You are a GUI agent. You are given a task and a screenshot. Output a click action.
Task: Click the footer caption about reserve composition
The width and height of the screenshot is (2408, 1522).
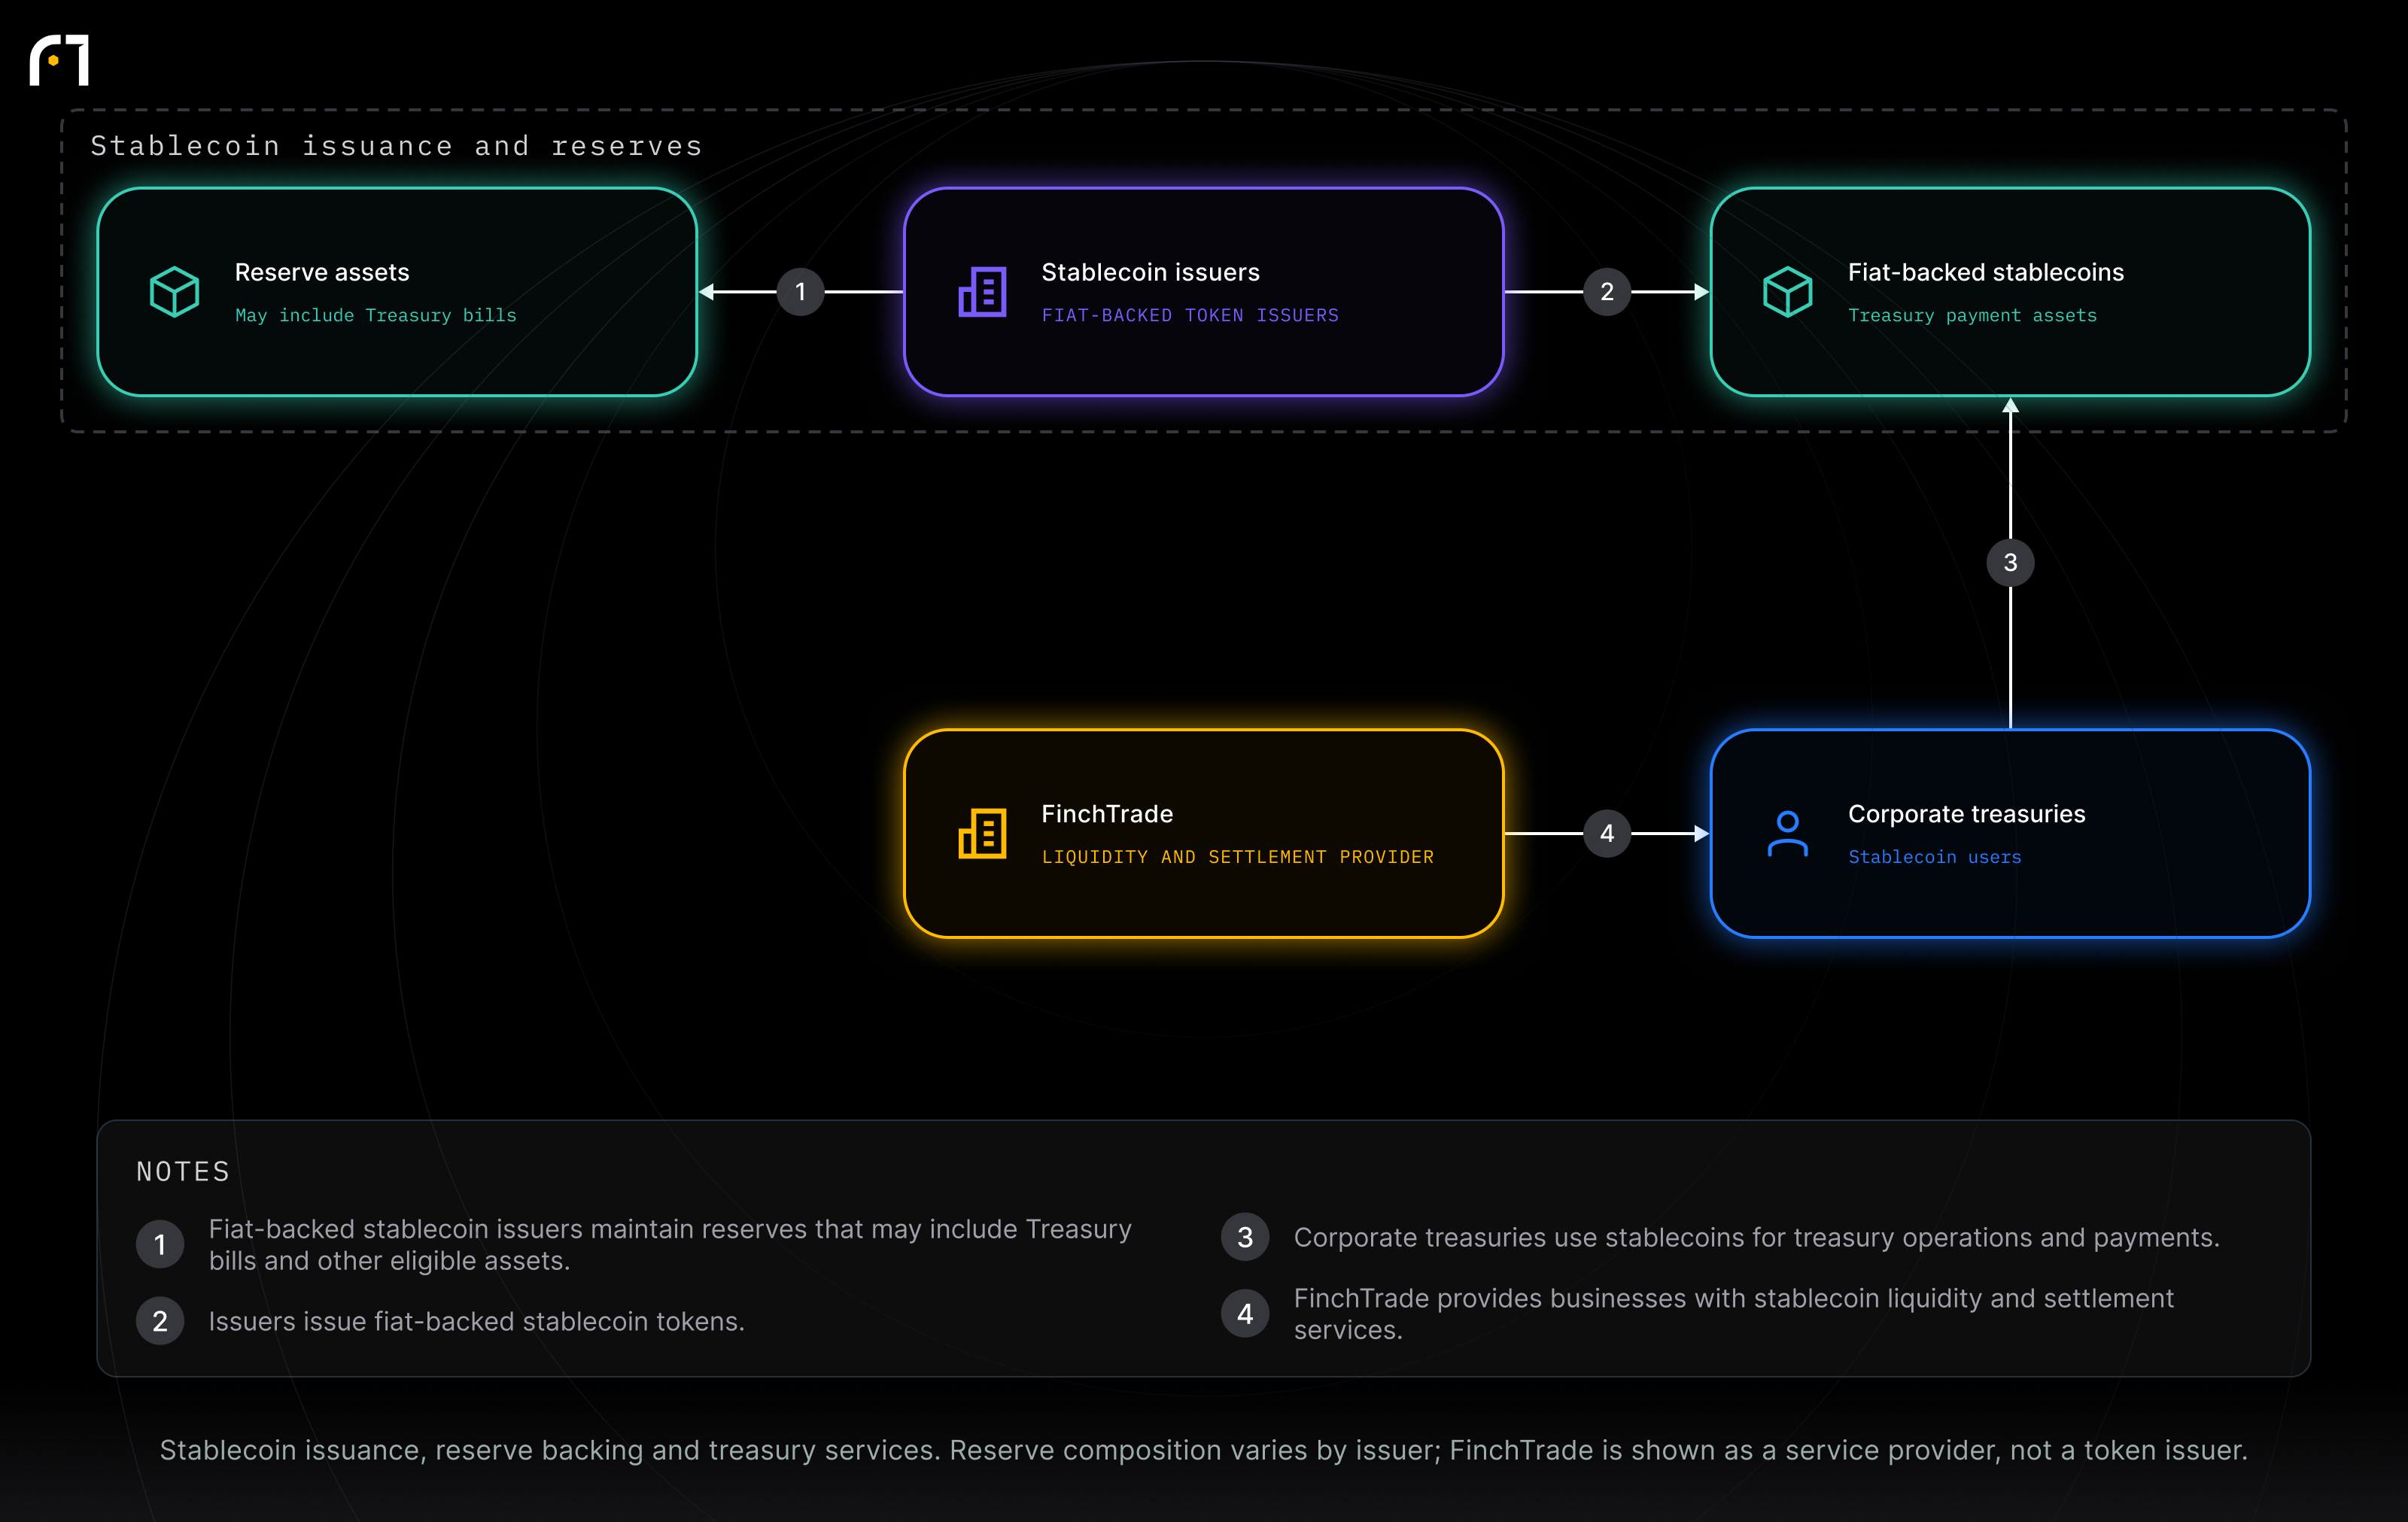pos(1203,1450)
